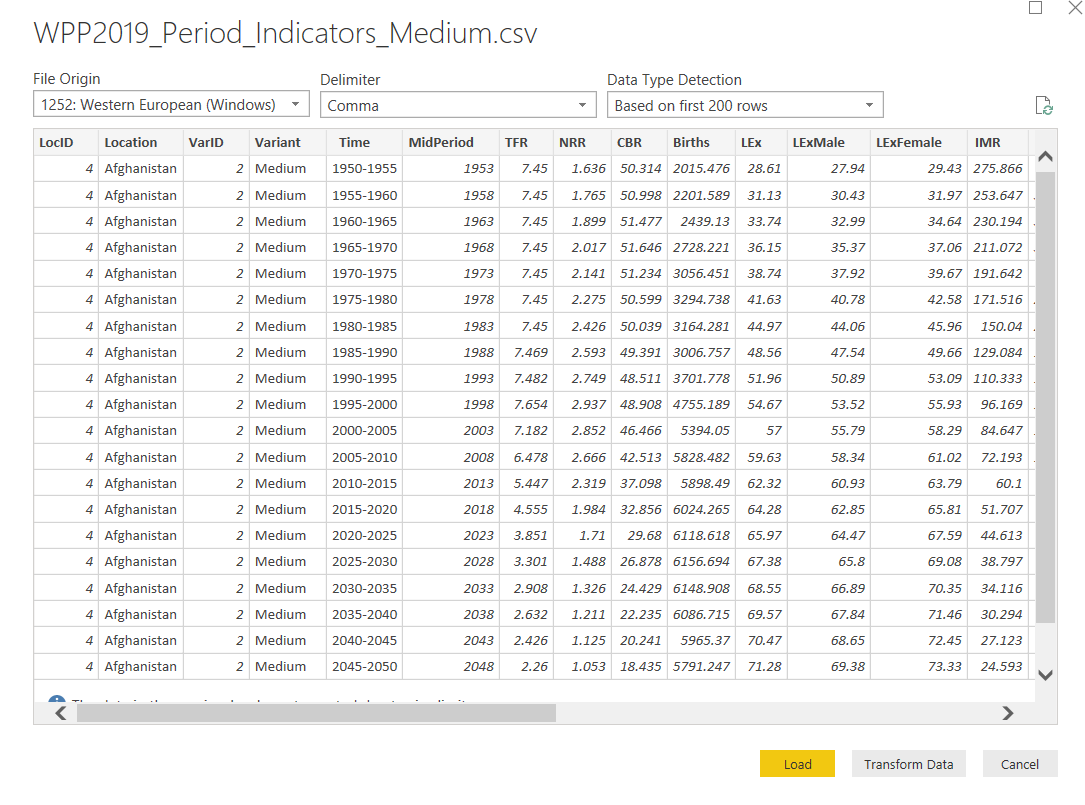Click the preview table's scroll-down arrow
Screen dimensions: 1085x805
point(1045,675)
